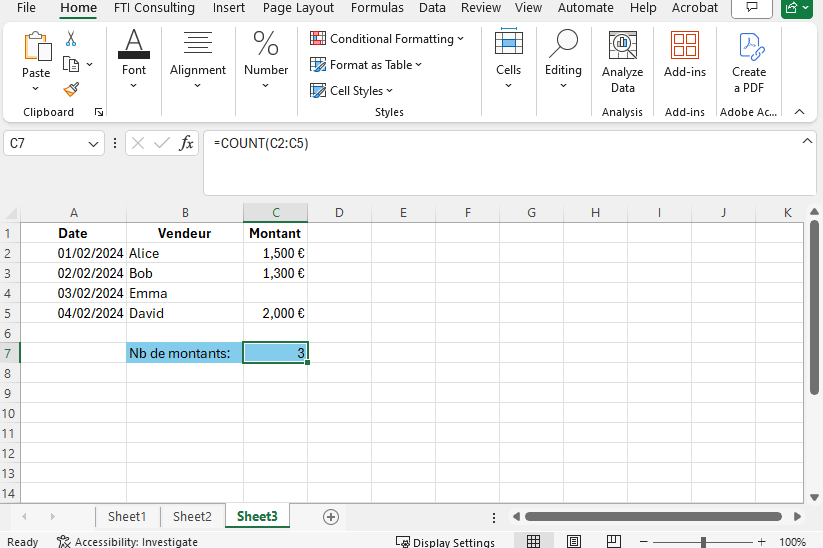The height and width of the screenshot is (548, 823).
Task: Open the Number format group
Action: click(266, 59)
